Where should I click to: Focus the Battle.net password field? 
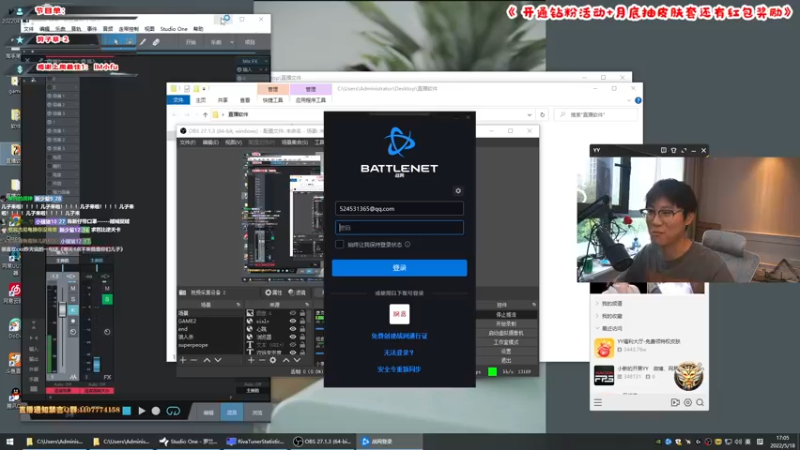click(x=399, y=228)
